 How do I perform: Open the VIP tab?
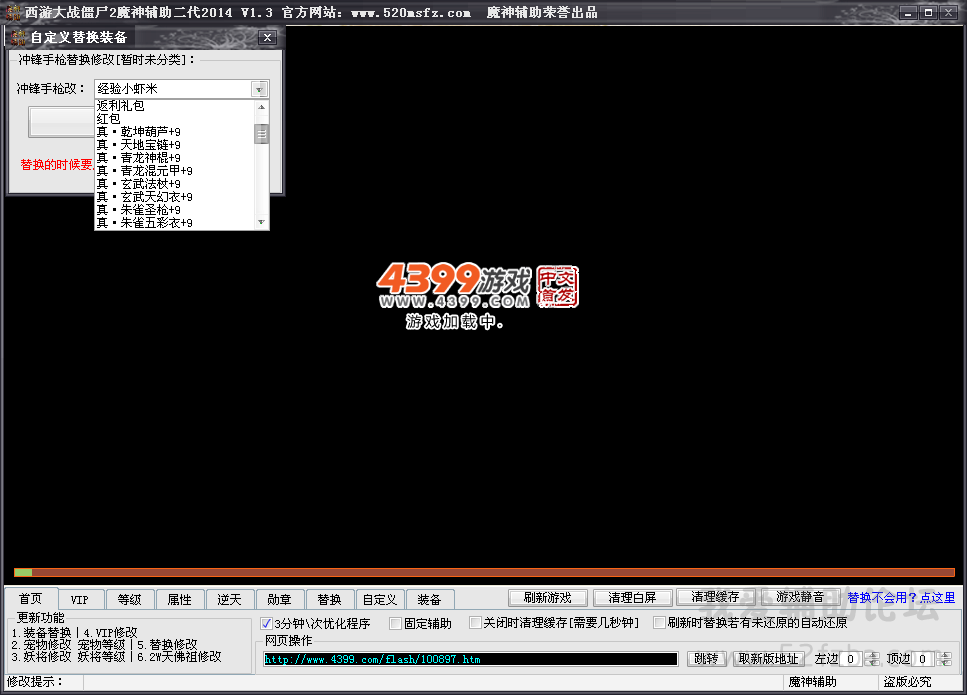[80, 599]
